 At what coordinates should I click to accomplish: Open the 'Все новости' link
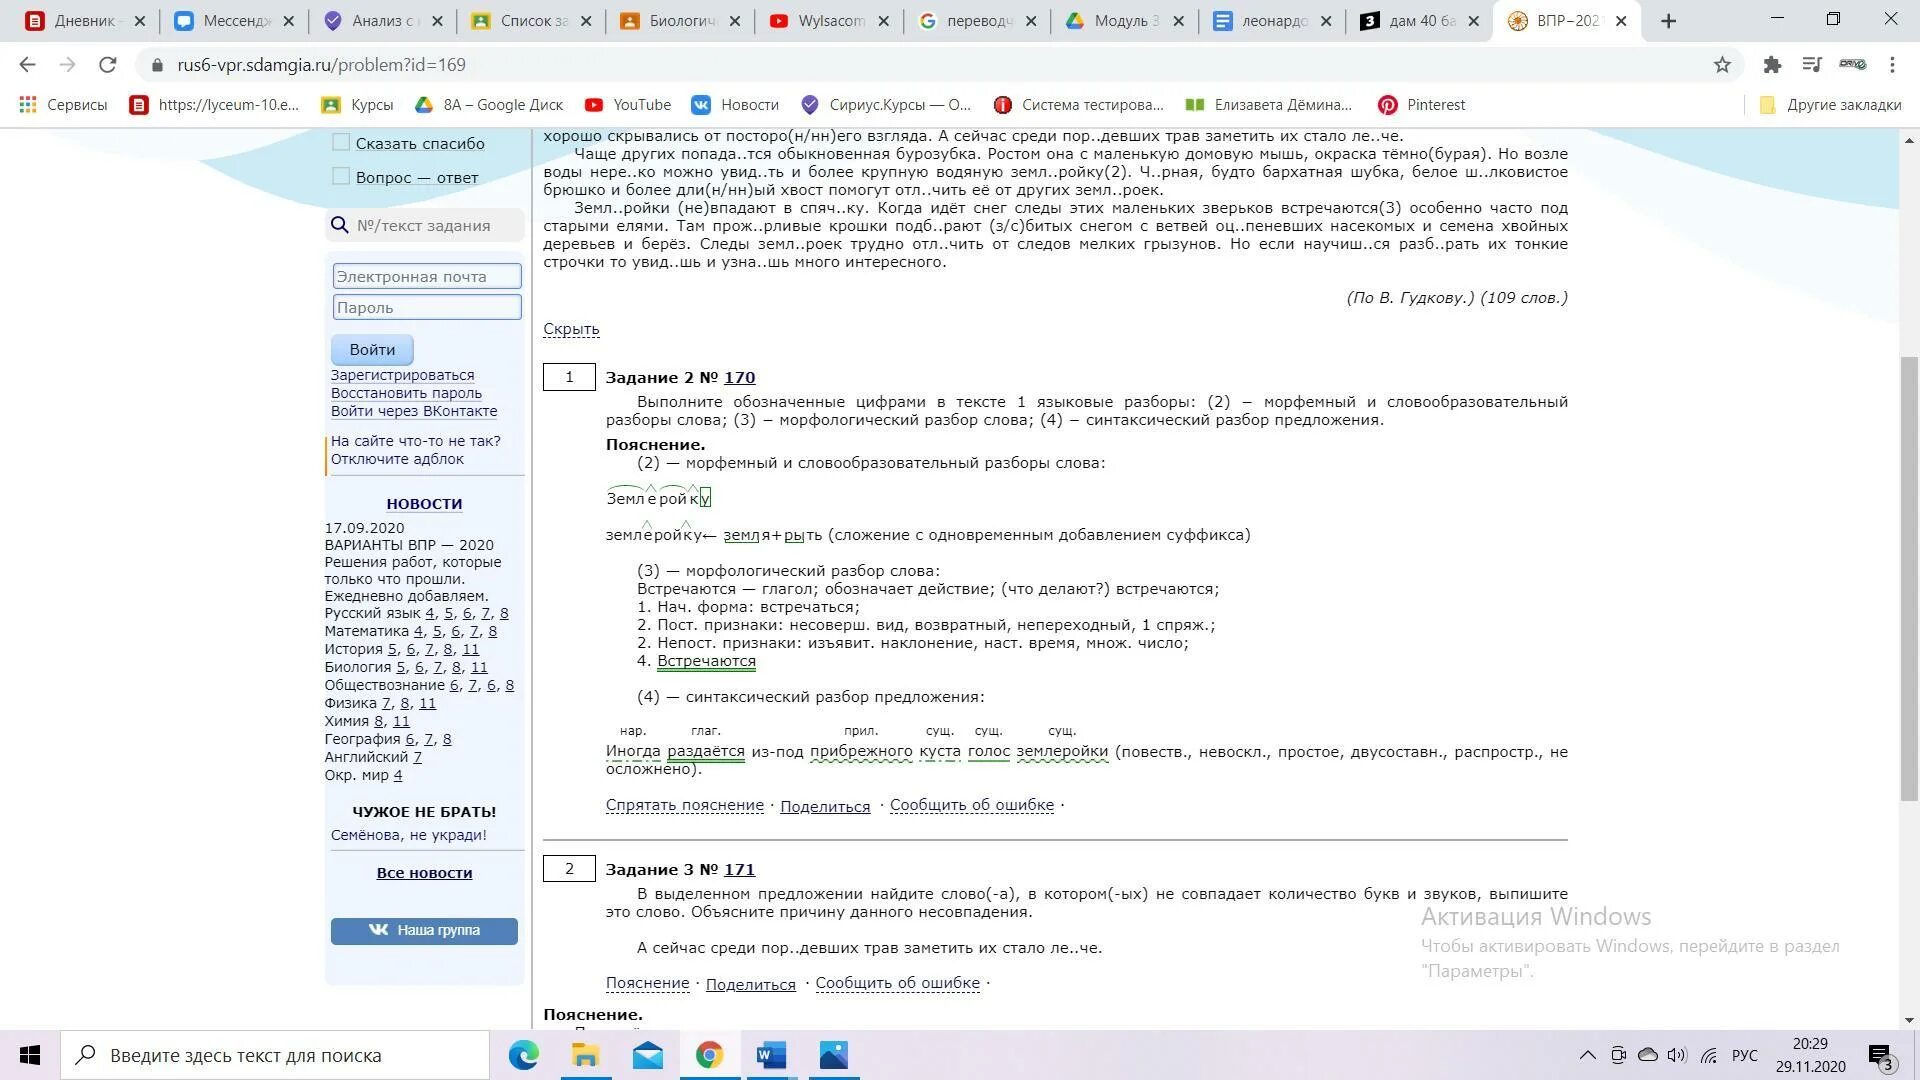tap(424, 873)
